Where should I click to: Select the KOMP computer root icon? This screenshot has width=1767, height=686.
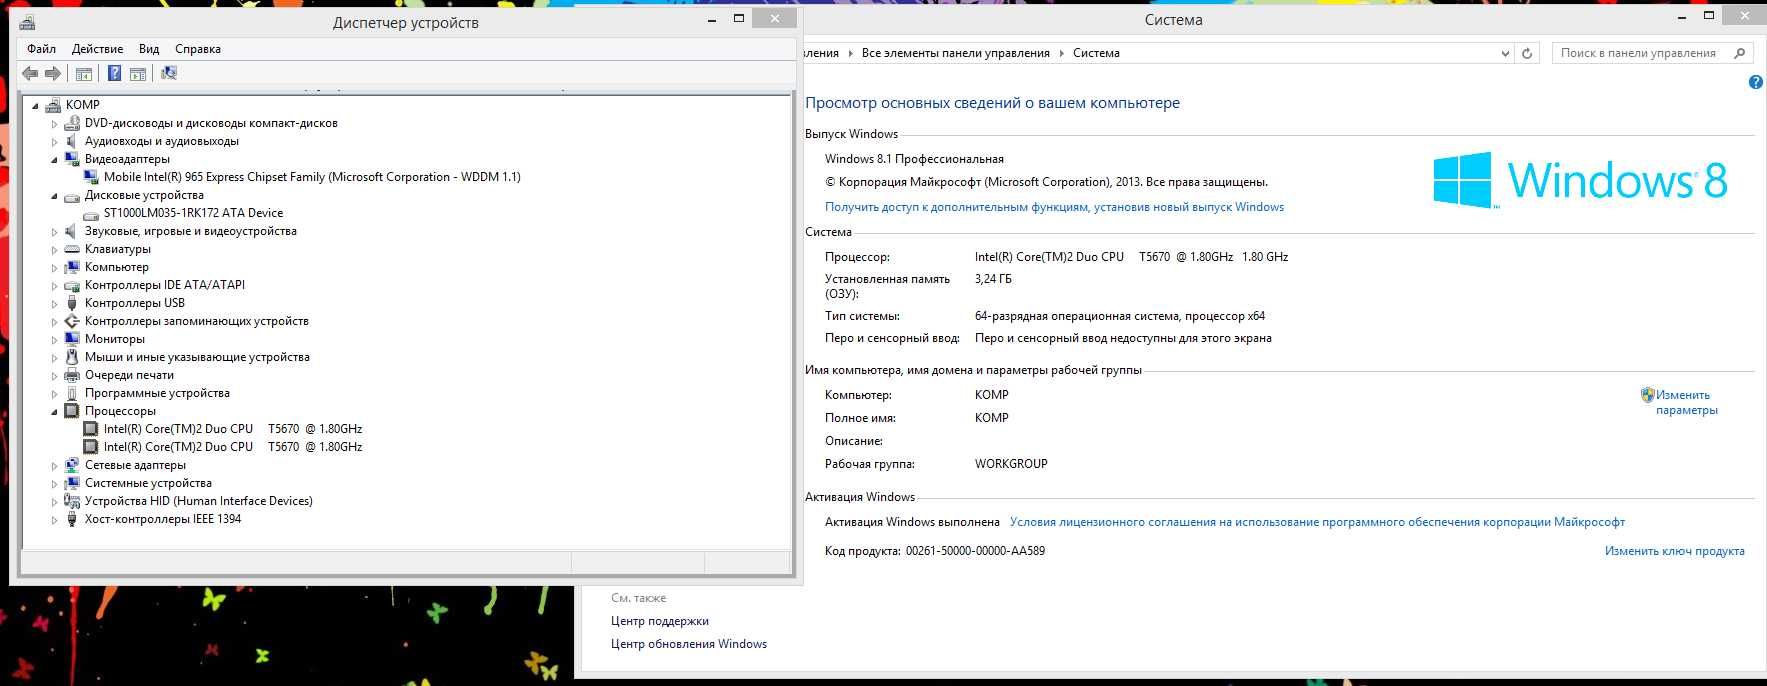point(54,104)
